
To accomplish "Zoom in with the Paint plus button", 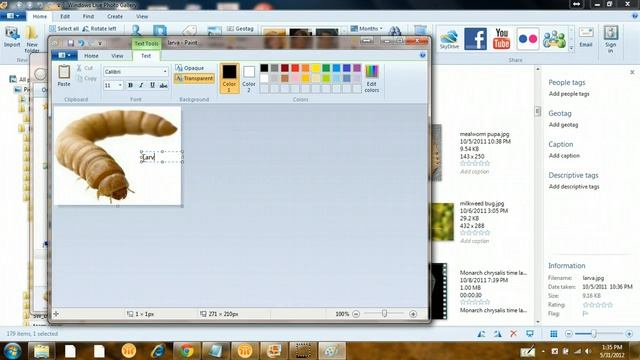I will (413, 314).
